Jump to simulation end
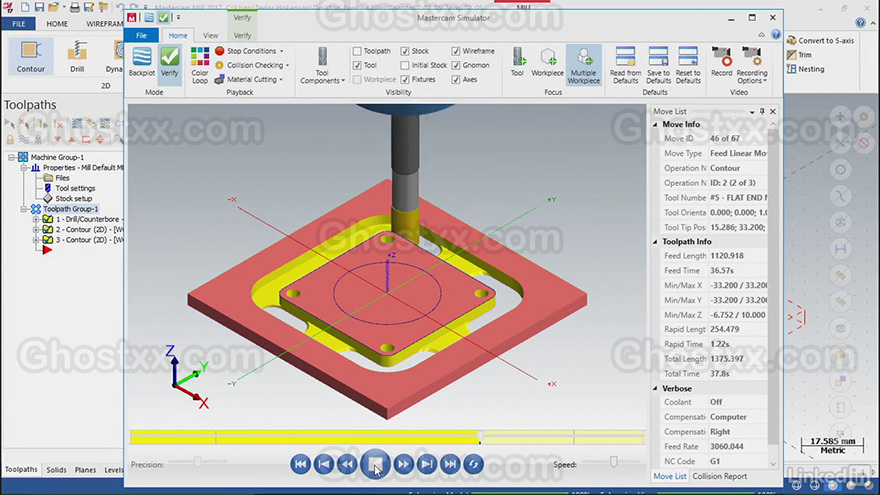 coord(450,464)
